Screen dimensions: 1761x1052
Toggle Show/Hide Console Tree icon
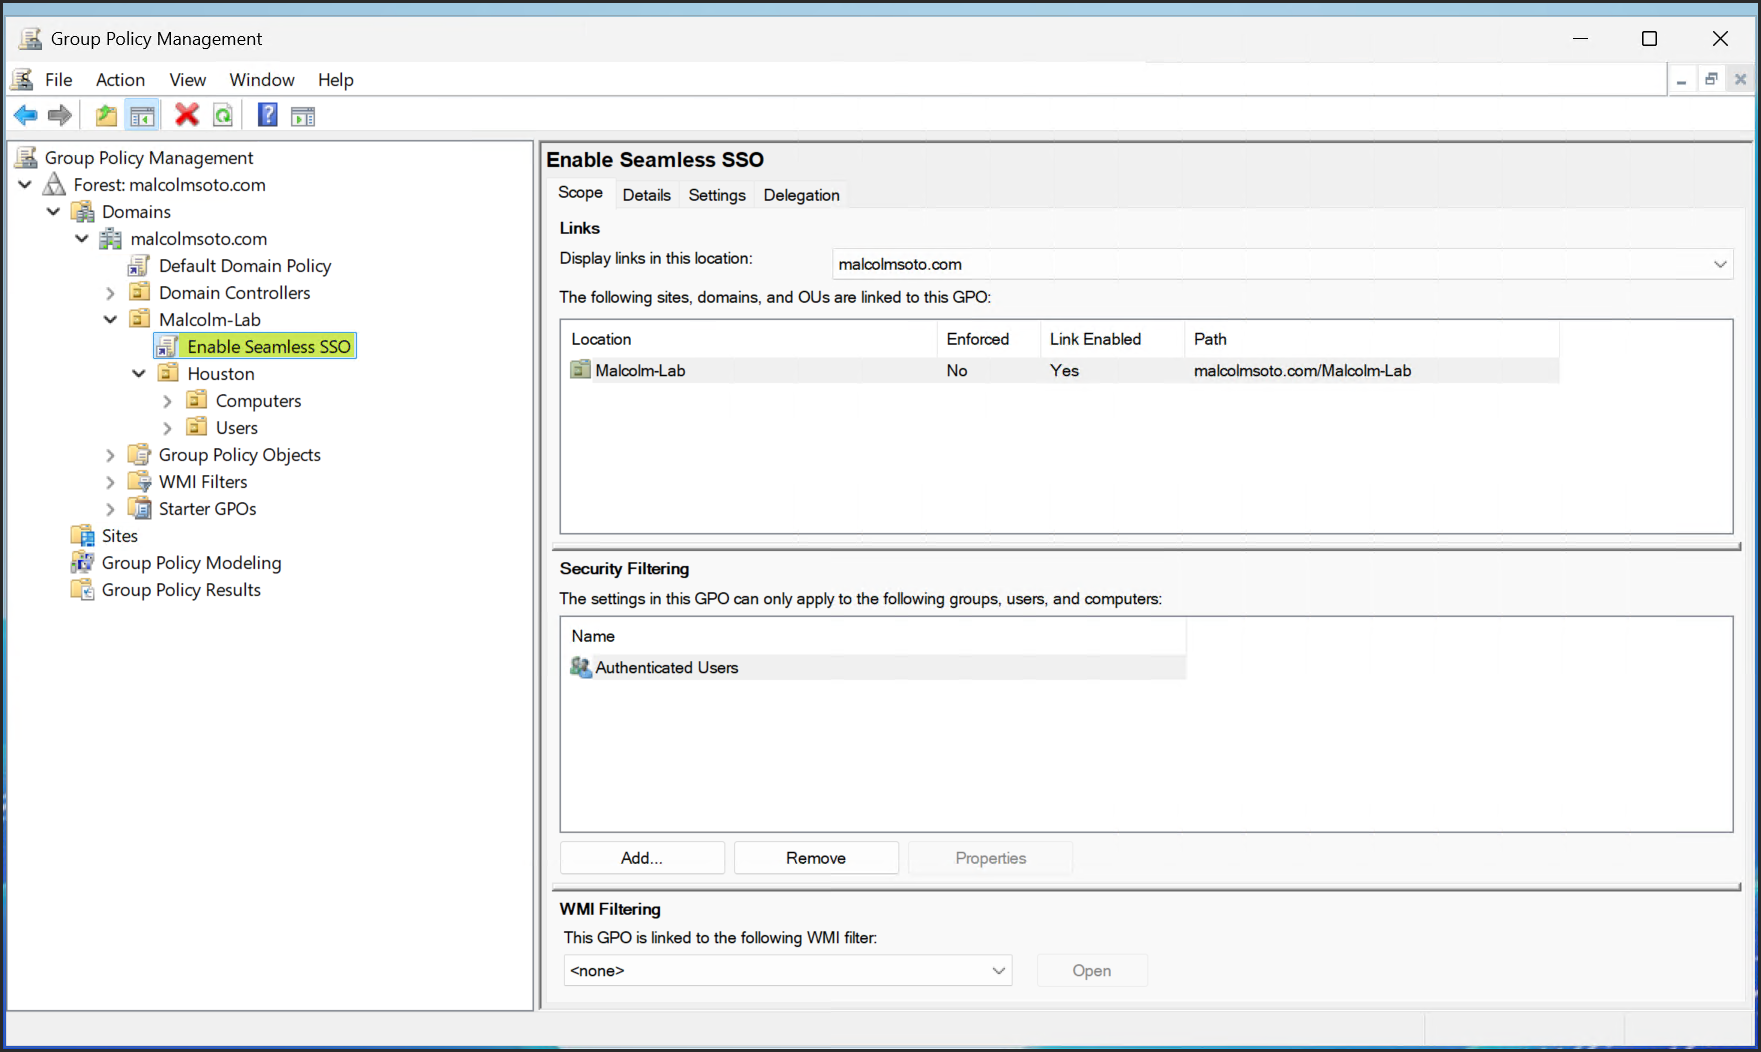[142, 116]
